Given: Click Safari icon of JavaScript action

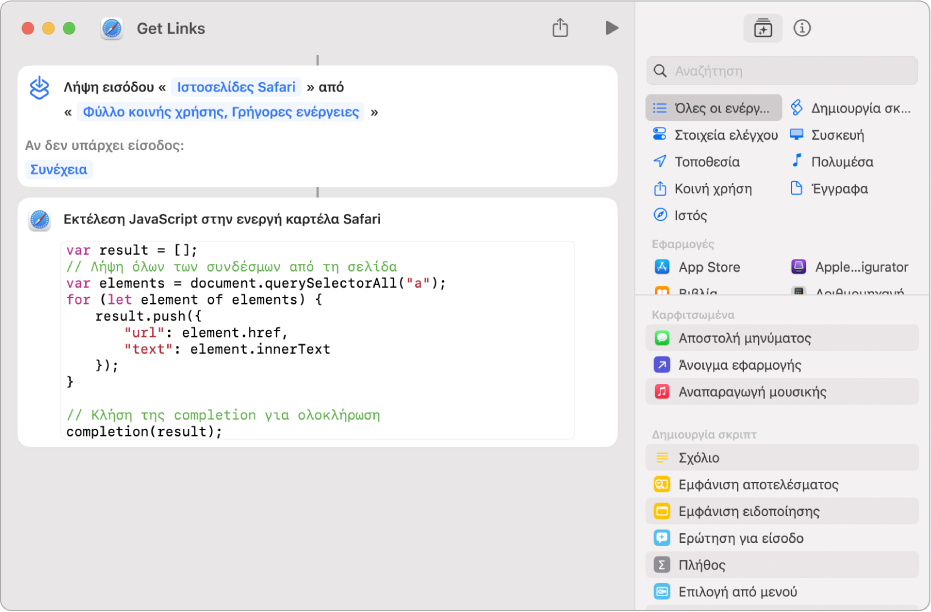Looking at the screenshot, I should (x=40, y=220).
